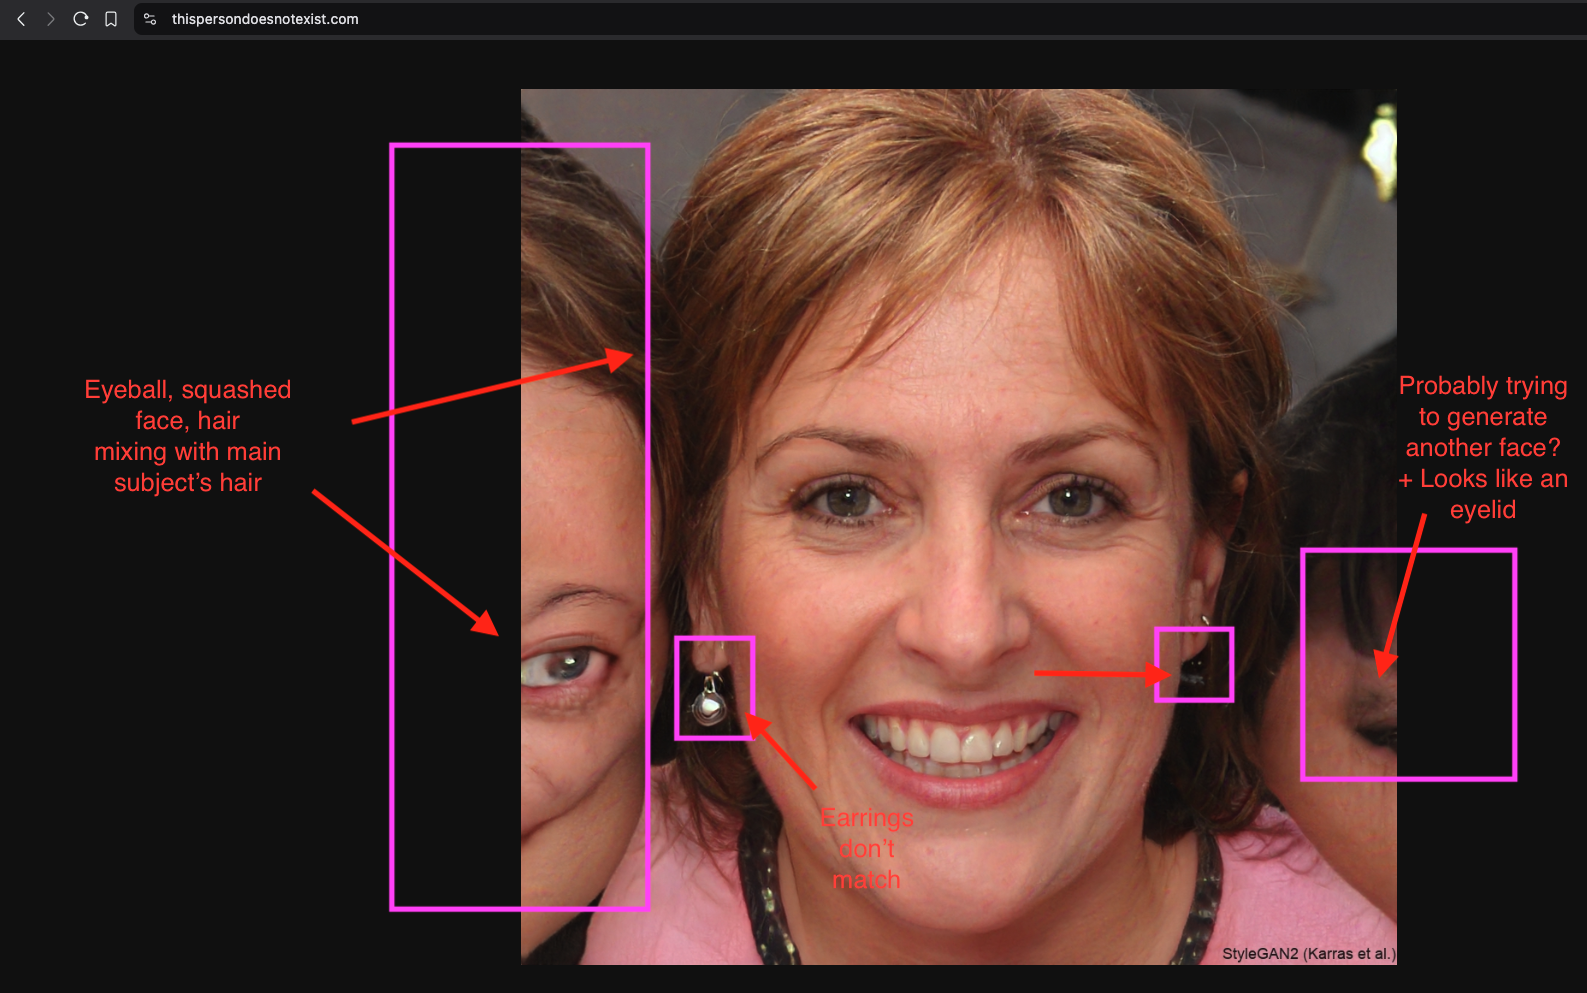The width and height of the screenshot is (1587, 993).
Task: Click the browser forward arrow
Action: pyautogui.click(x=51, y=19)
